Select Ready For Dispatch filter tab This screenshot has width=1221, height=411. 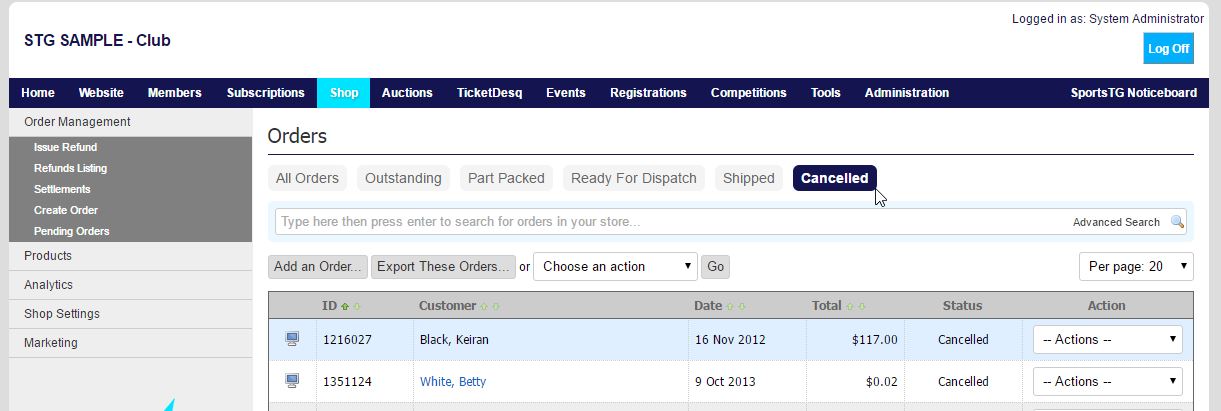633,178
